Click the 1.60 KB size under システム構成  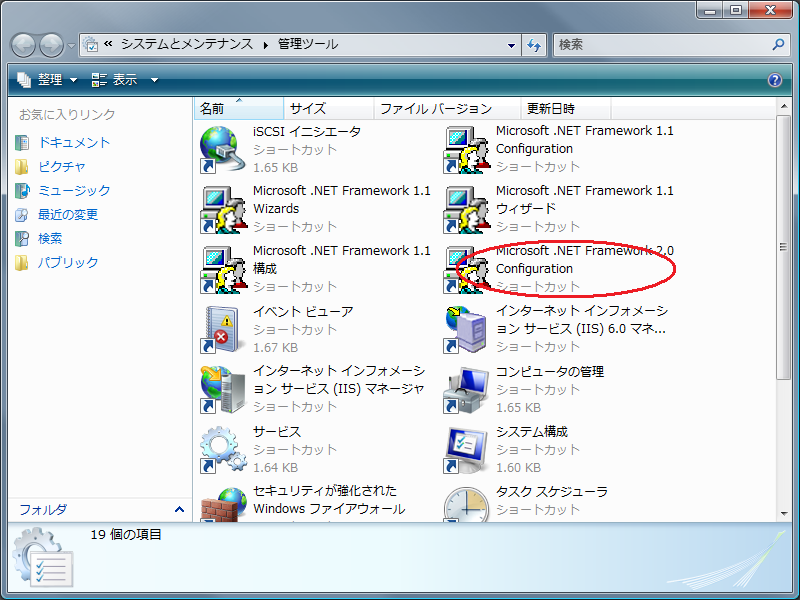coord(518,467)
